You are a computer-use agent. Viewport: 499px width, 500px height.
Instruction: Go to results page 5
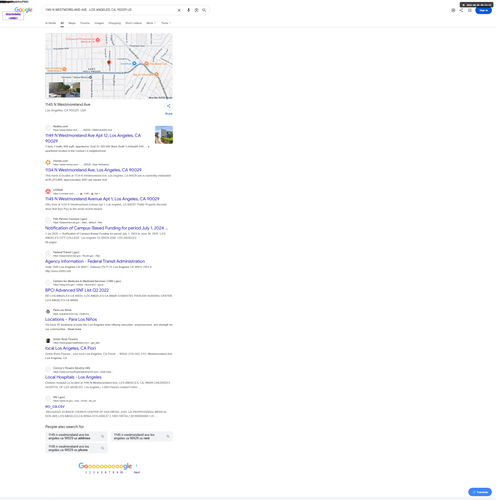102,472
